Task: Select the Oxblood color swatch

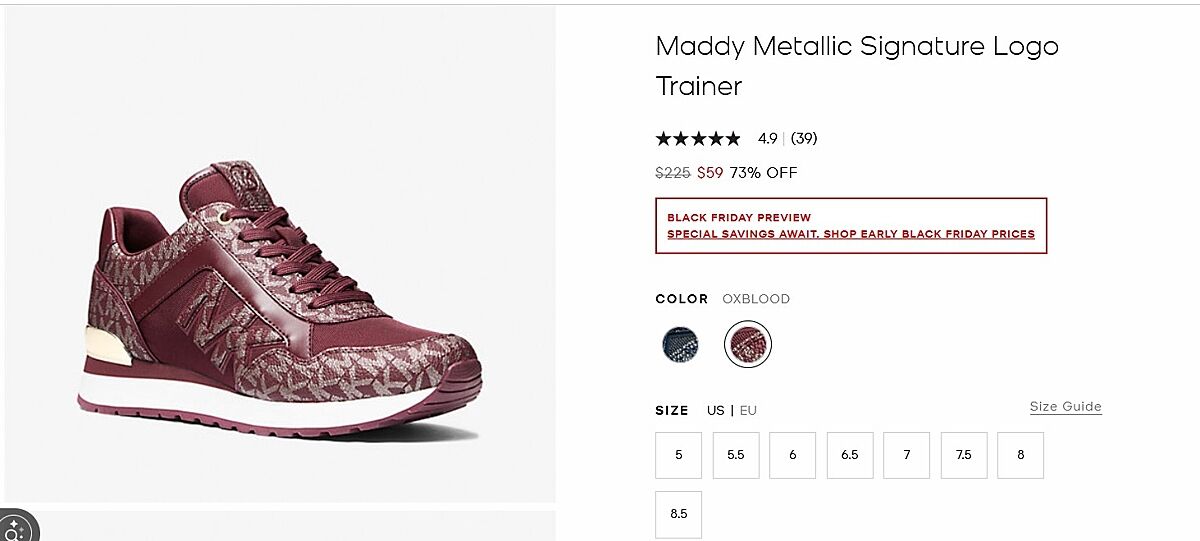Action: [748, 345]
